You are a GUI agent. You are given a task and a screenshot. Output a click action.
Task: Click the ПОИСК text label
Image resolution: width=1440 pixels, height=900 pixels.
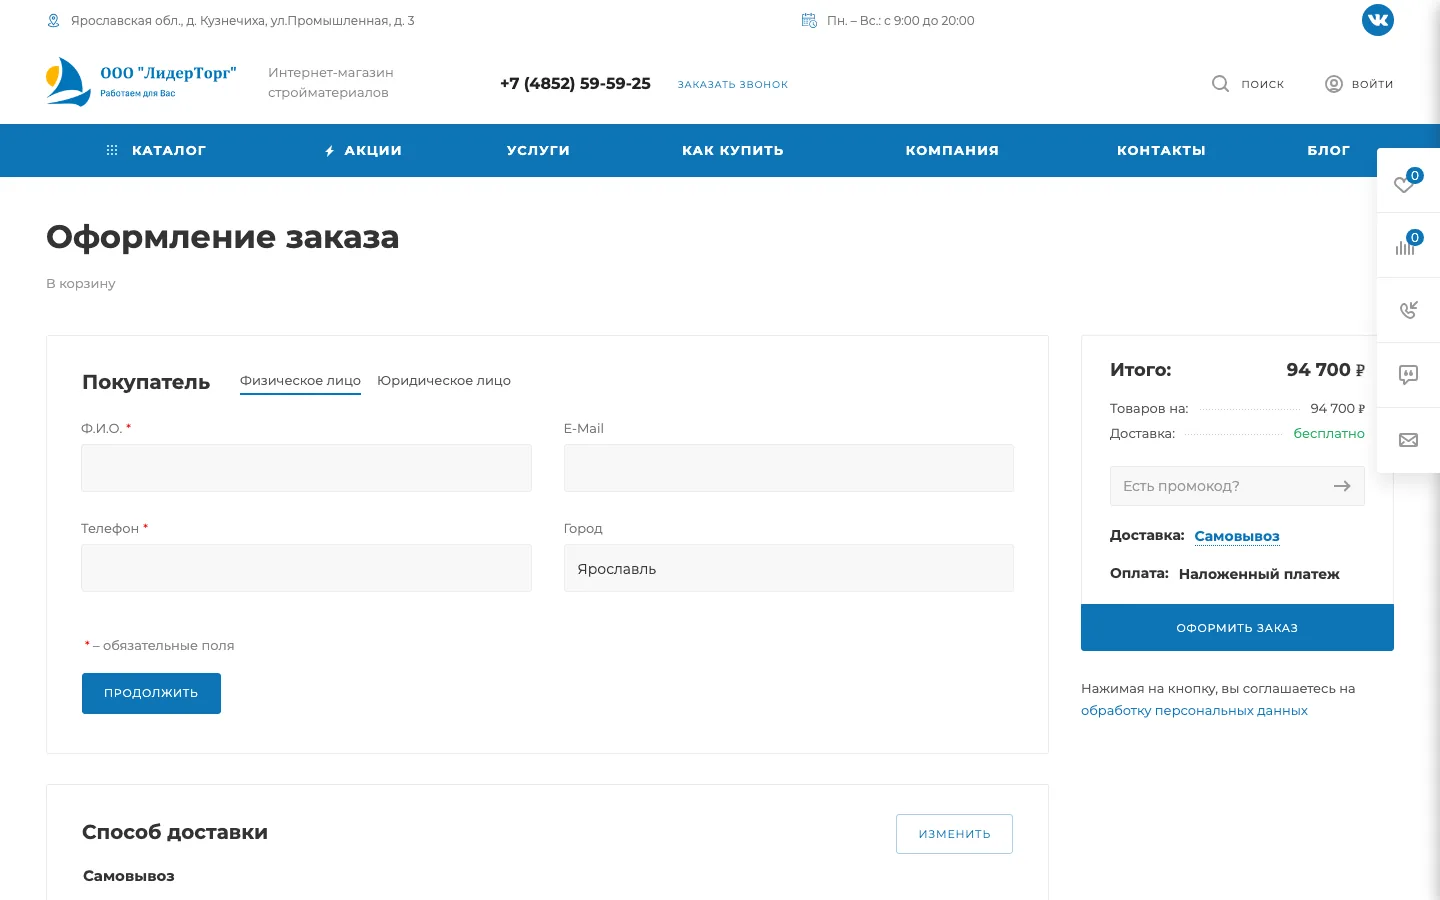point(1262,84)
